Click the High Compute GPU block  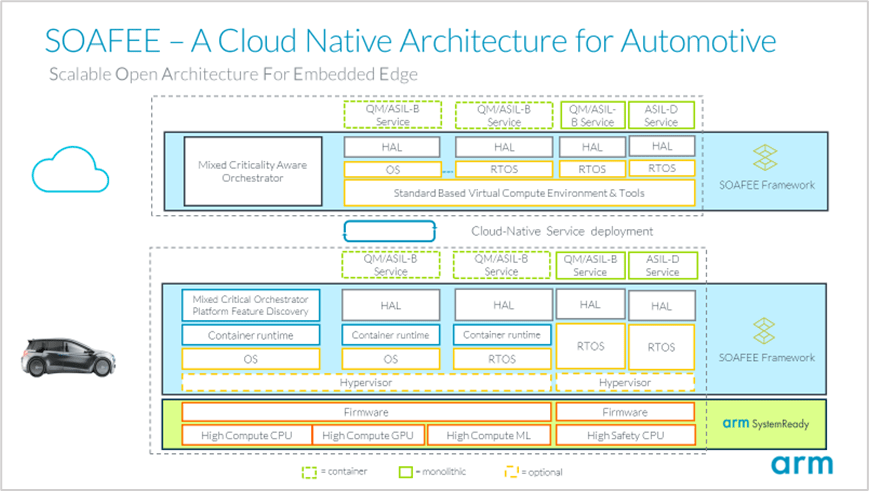click(x=368, y=435)
